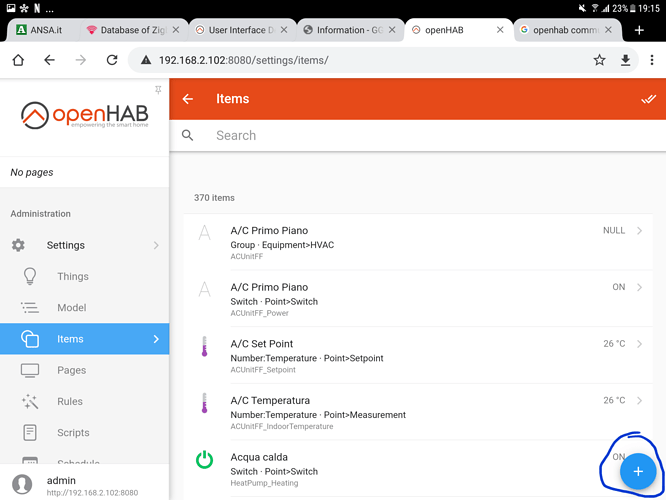Expand chevron of A/C Temperatura row
This screenshot has height=500, width=666.
point(639,400)
